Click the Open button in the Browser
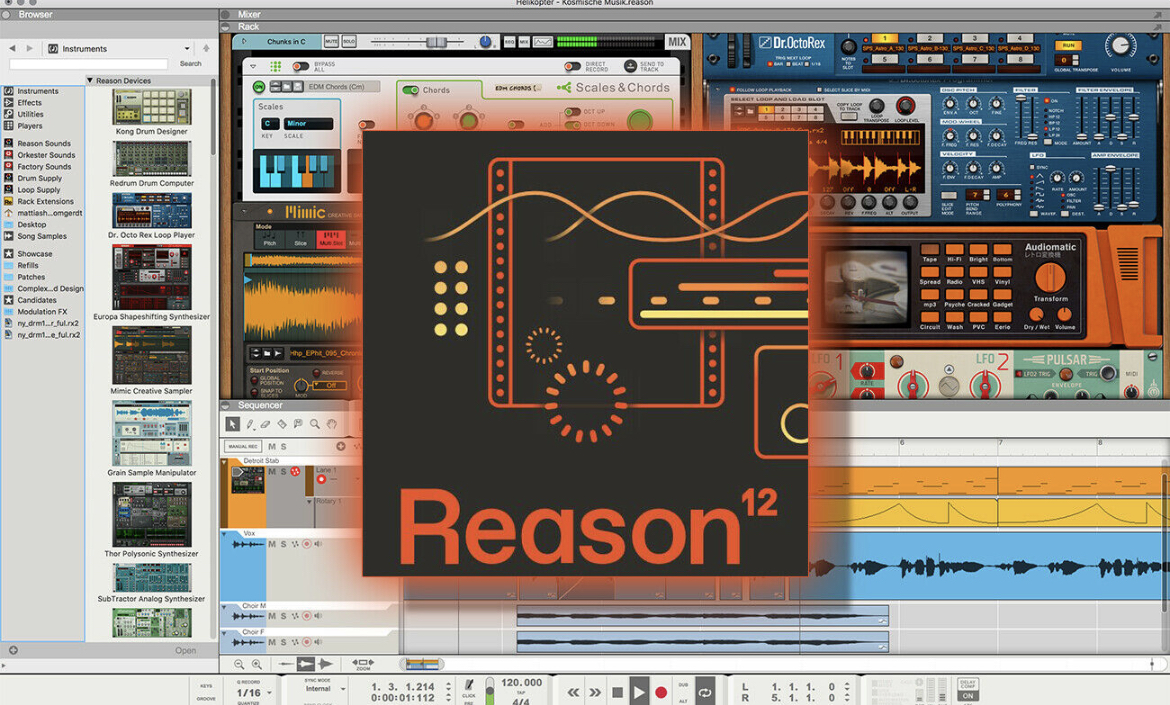This screenshot has height=705, width=1170. tap(186, 651)
